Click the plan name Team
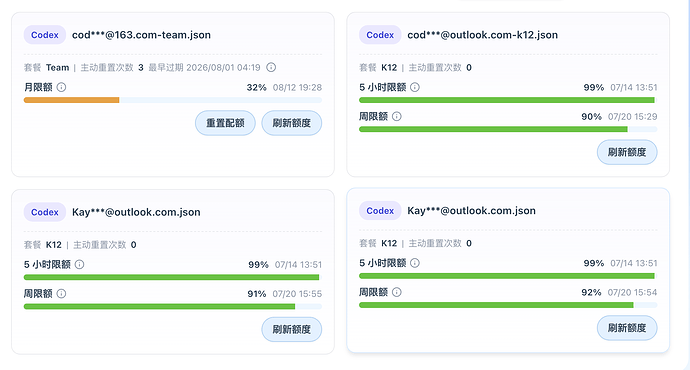Screen dimensions: 690x370 click(58, 67)
